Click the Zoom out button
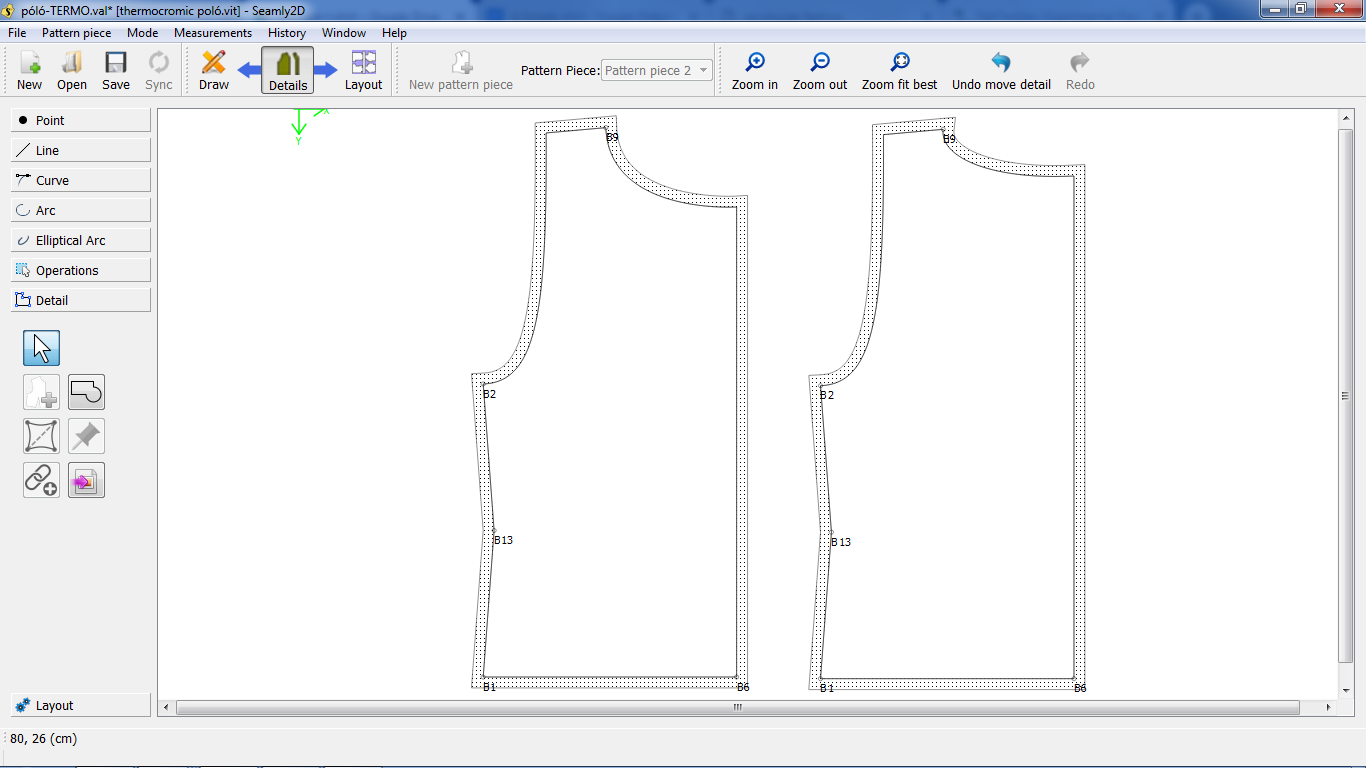Image resolution: width=1366 pixels, height=768 pixels. 820,71
